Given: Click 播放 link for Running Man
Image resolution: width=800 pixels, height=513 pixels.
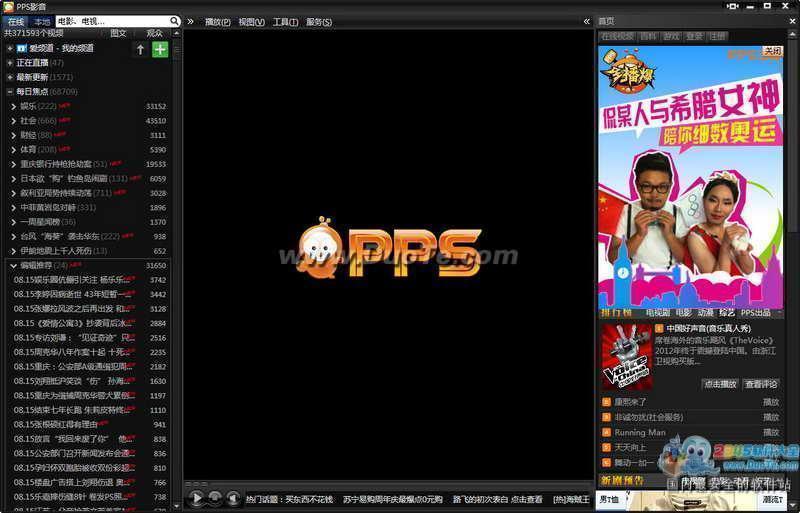Looking at the screenshot, I should tap(771, 432).
